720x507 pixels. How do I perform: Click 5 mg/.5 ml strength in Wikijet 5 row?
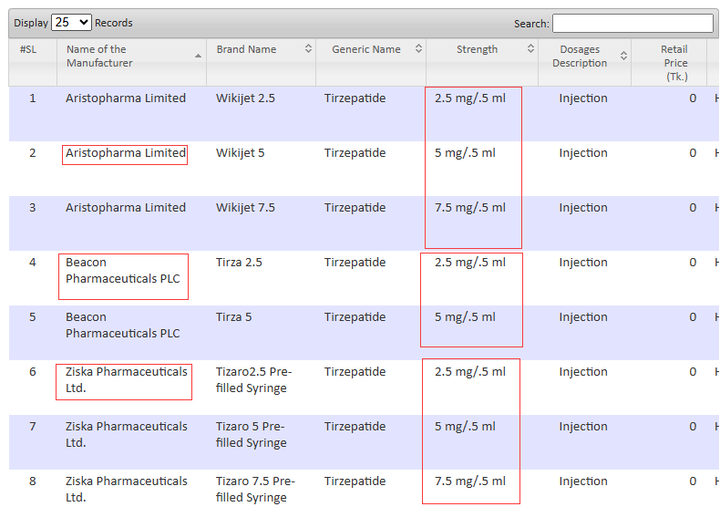[x=465, y=153]
